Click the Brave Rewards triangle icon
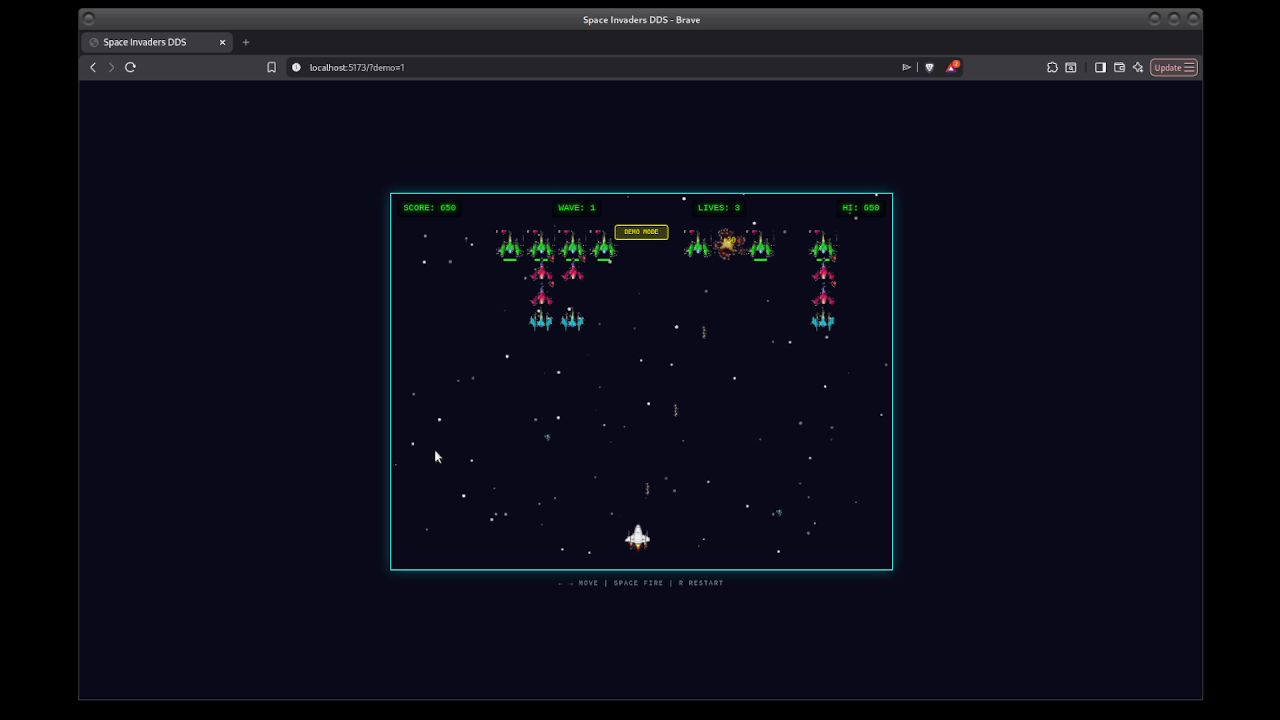This screenshot has height=720, width=1280. coord(951,67)
